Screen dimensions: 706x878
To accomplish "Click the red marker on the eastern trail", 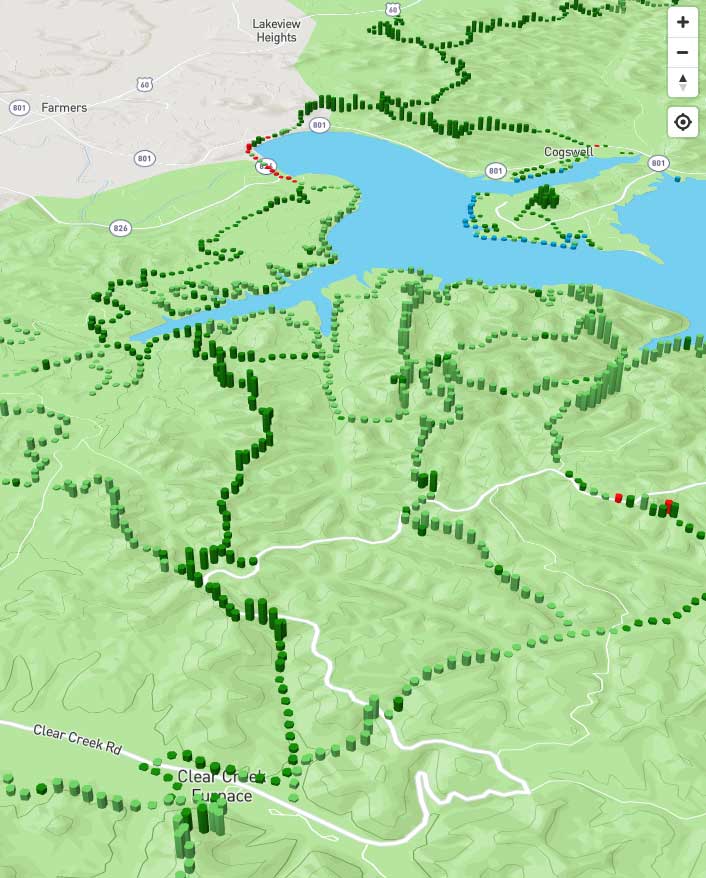I will pyautogui.click(x=618, y=497).
